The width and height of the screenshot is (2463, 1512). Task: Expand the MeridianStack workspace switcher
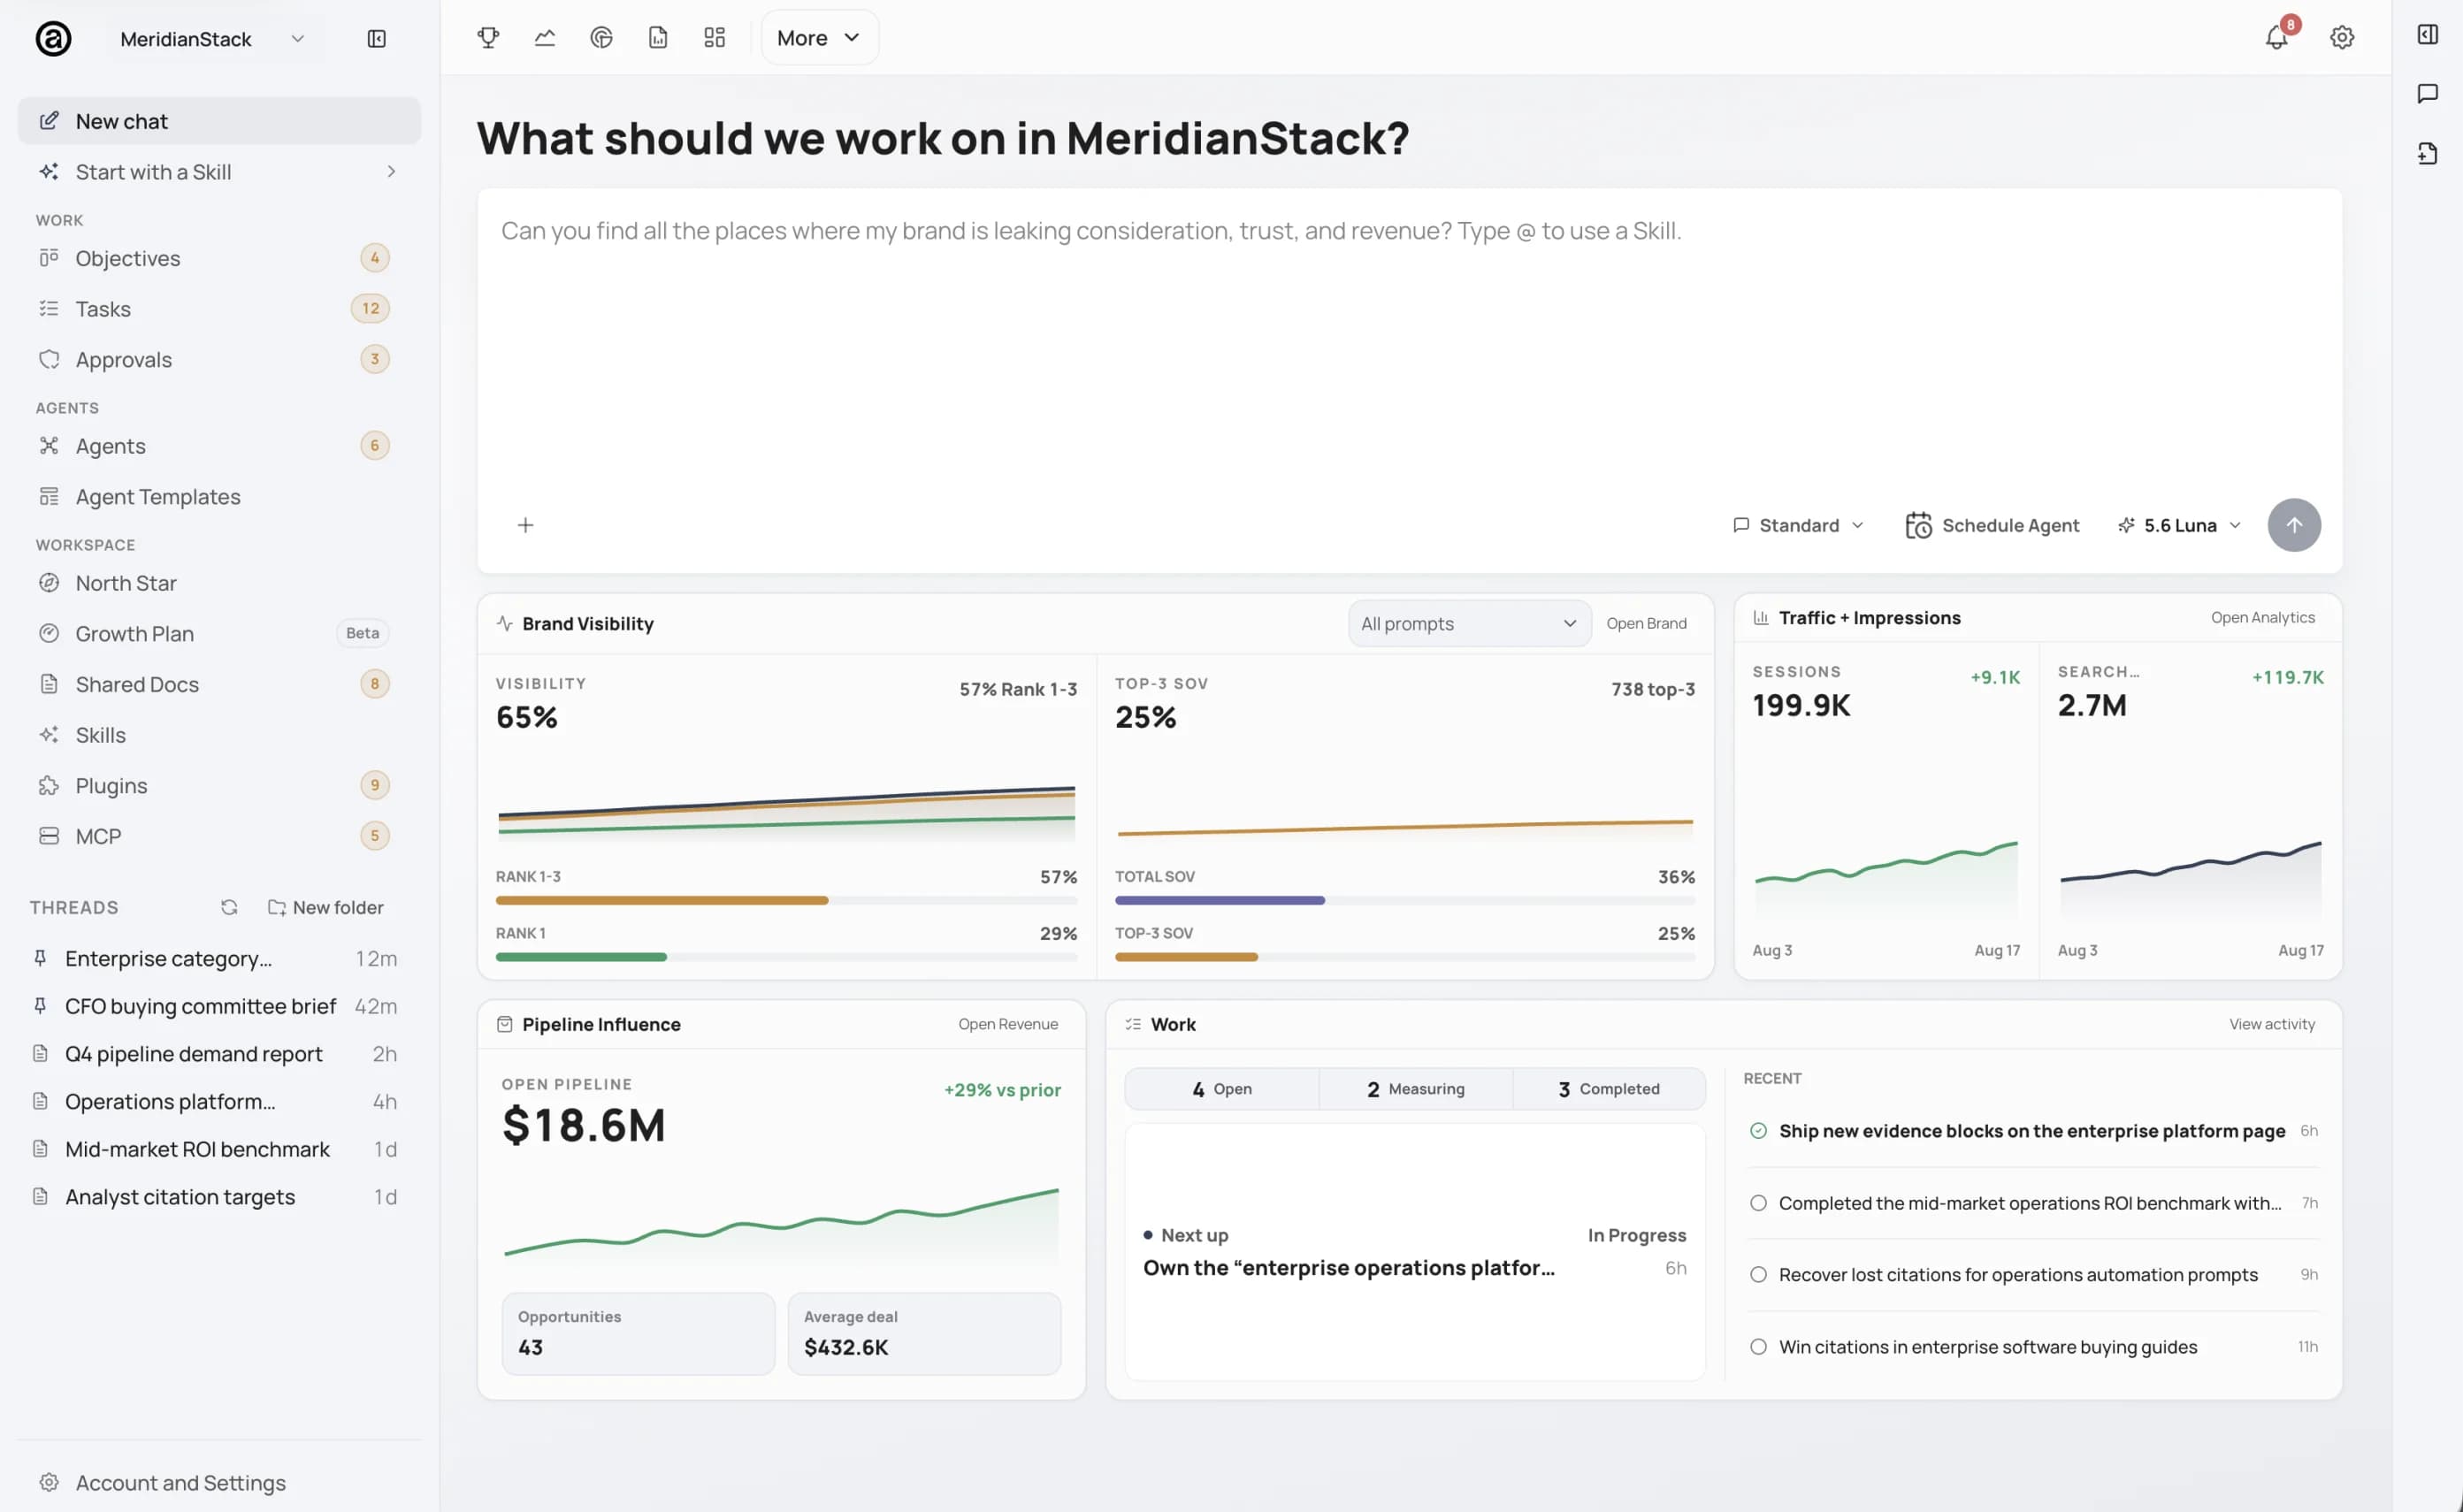pos(212,38)
